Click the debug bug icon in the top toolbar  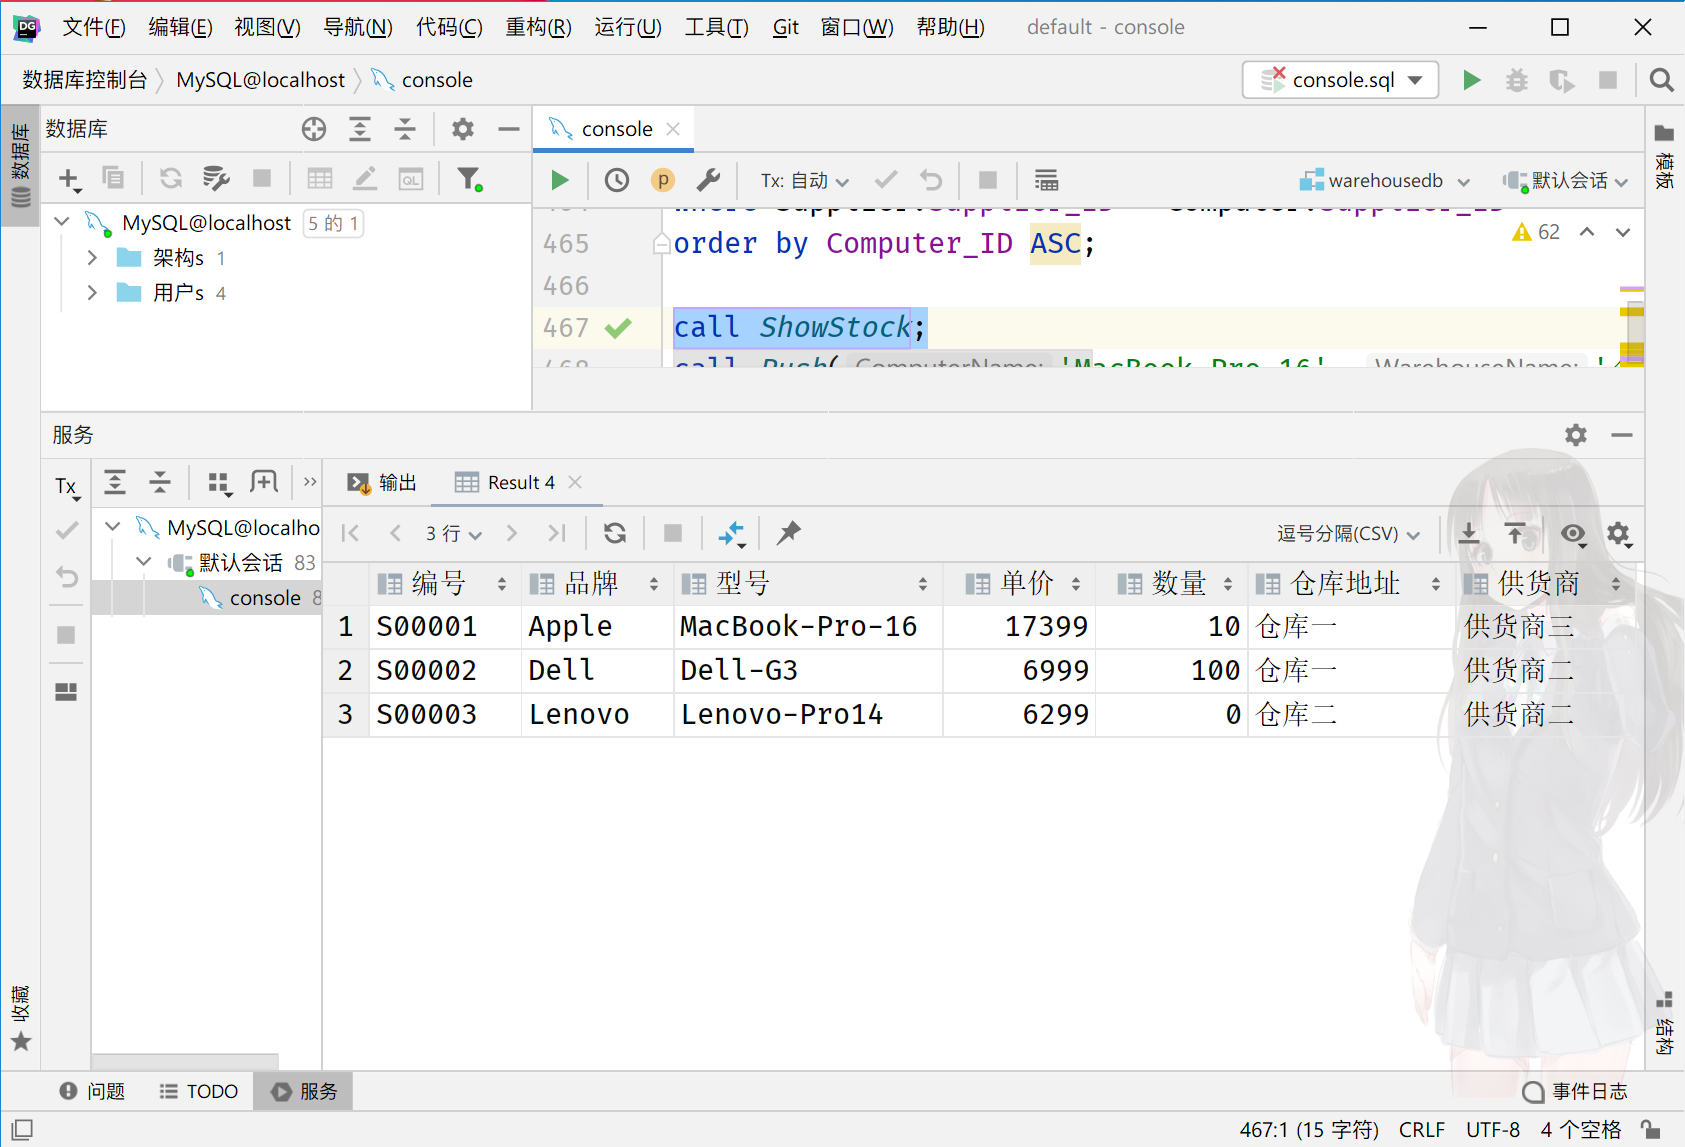1517,80
